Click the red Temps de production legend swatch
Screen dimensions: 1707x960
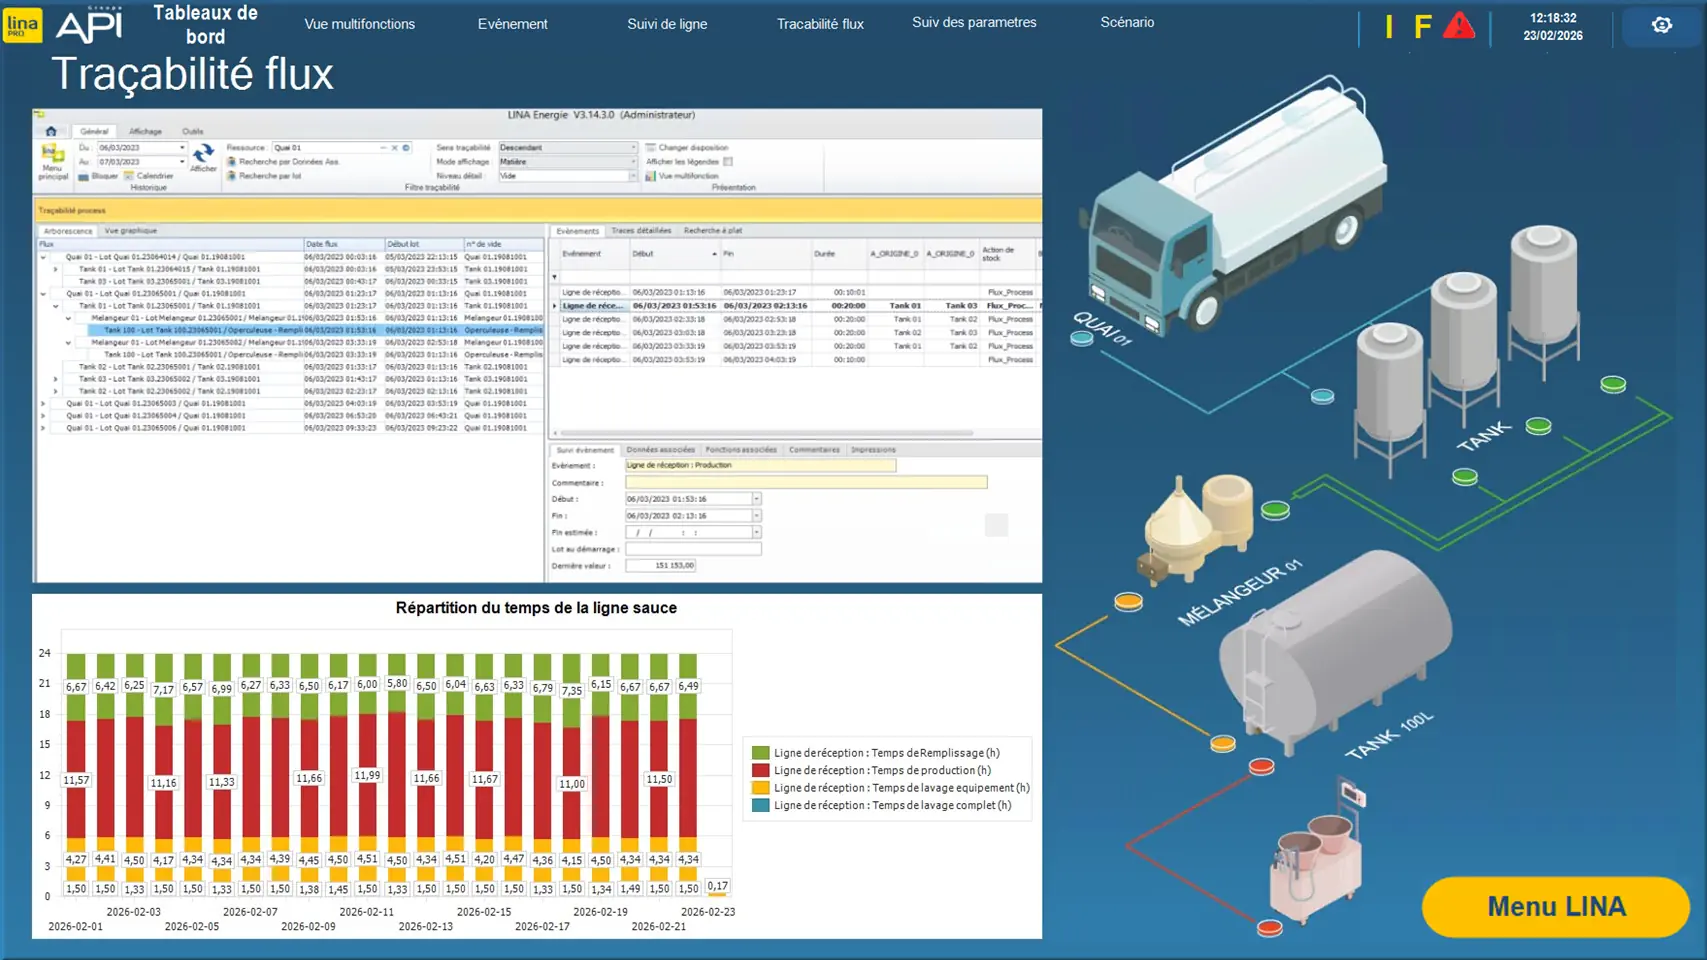click(x=760, y=770)
